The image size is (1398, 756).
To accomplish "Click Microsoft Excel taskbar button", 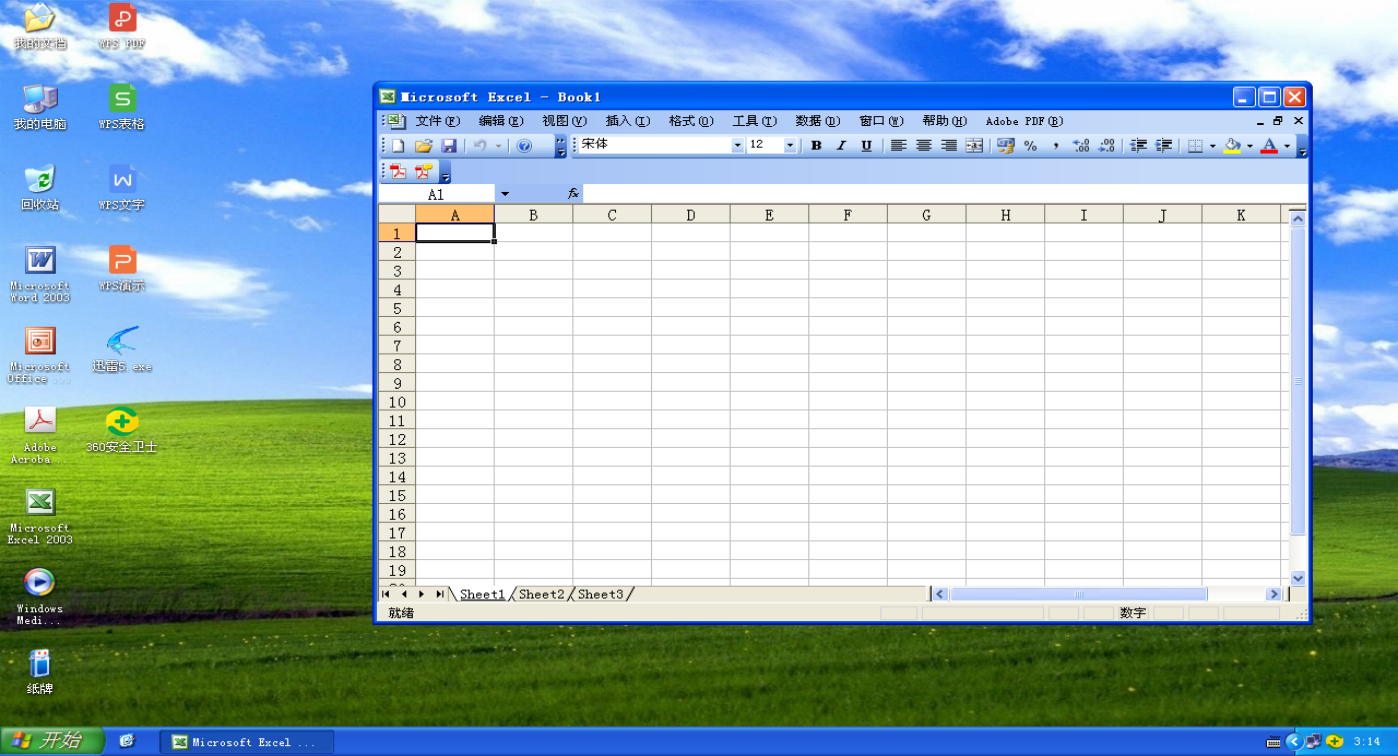I will coord(246,742).
